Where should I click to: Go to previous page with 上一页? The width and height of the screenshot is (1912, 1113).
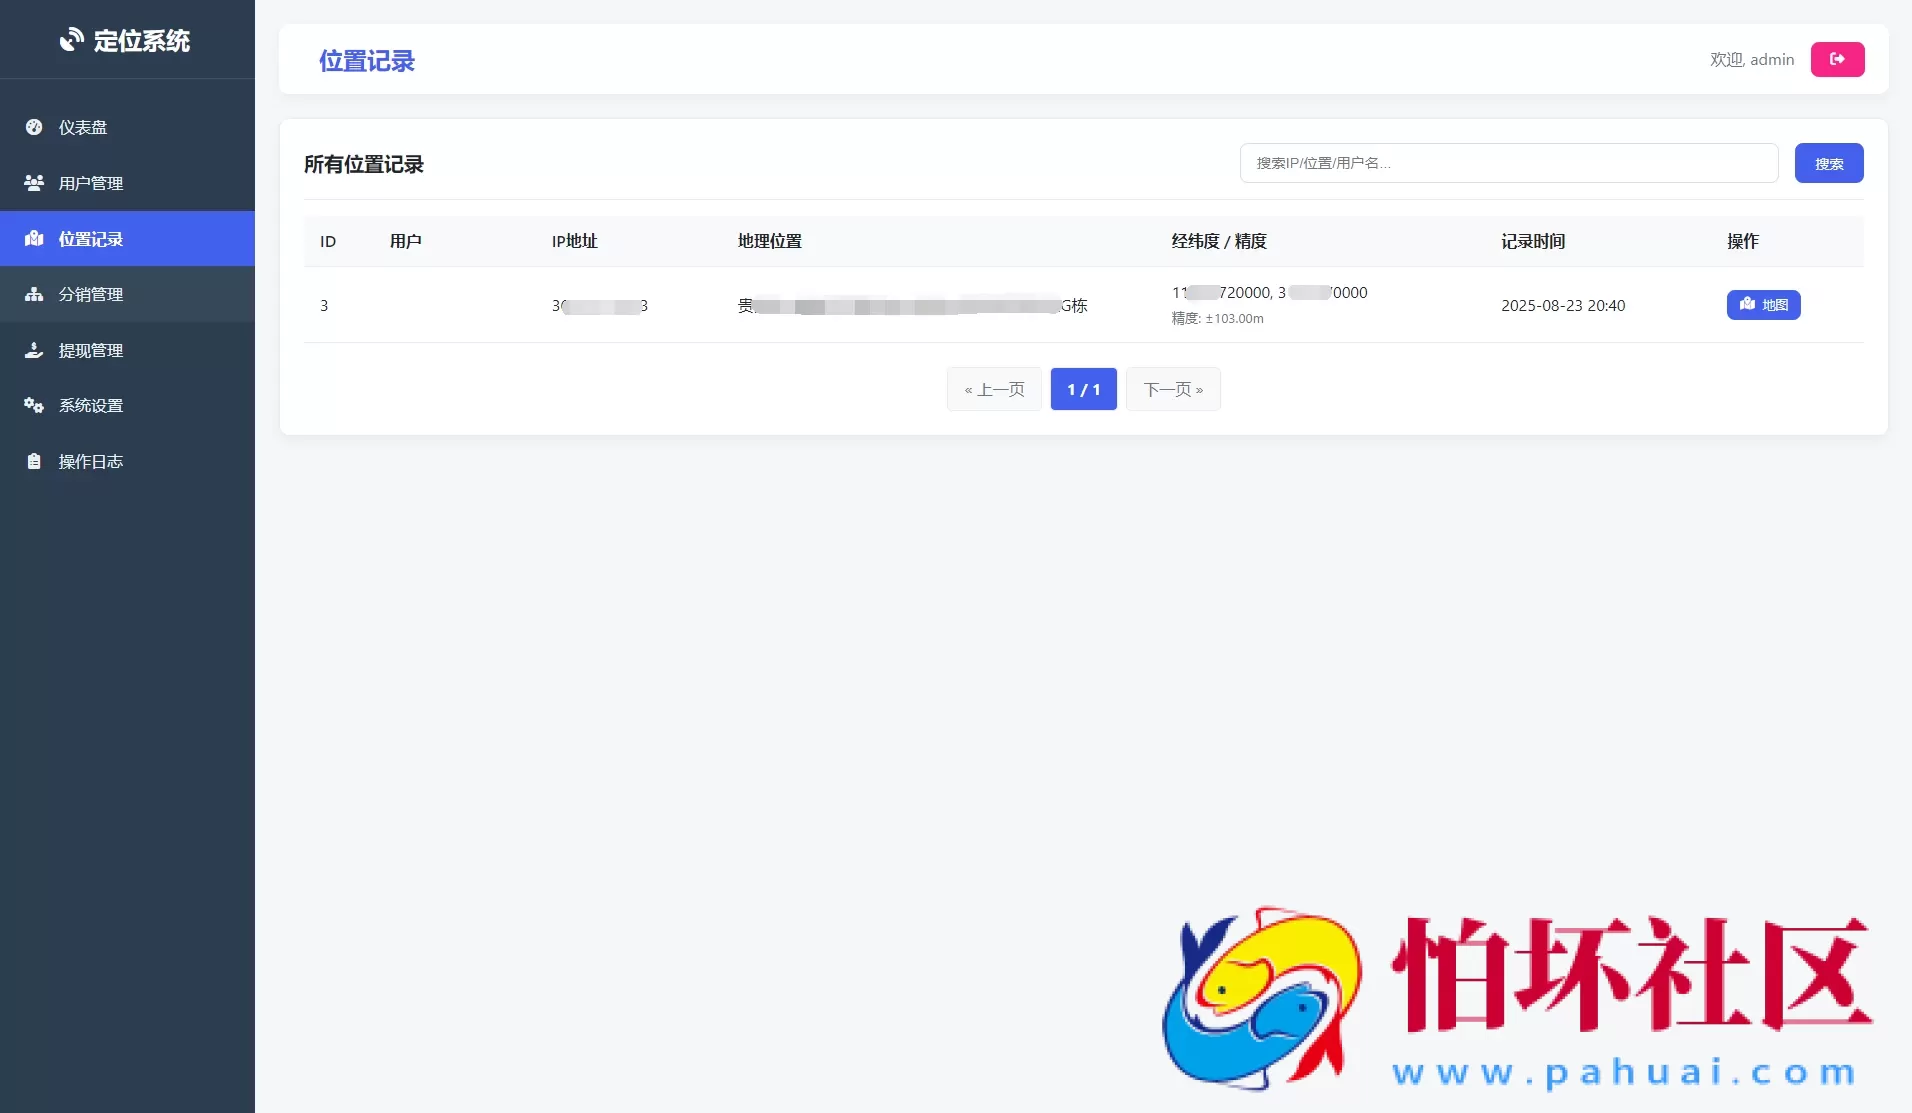993,389
